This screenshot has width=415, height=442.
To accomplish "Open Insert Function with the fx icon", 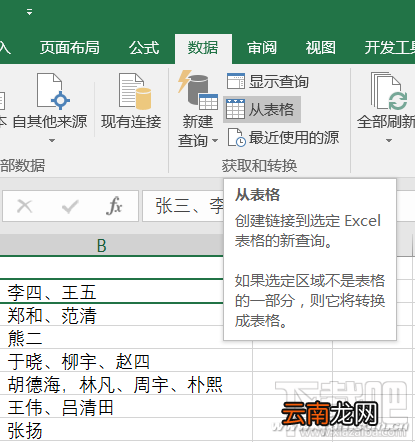I will tap(114, 206).
